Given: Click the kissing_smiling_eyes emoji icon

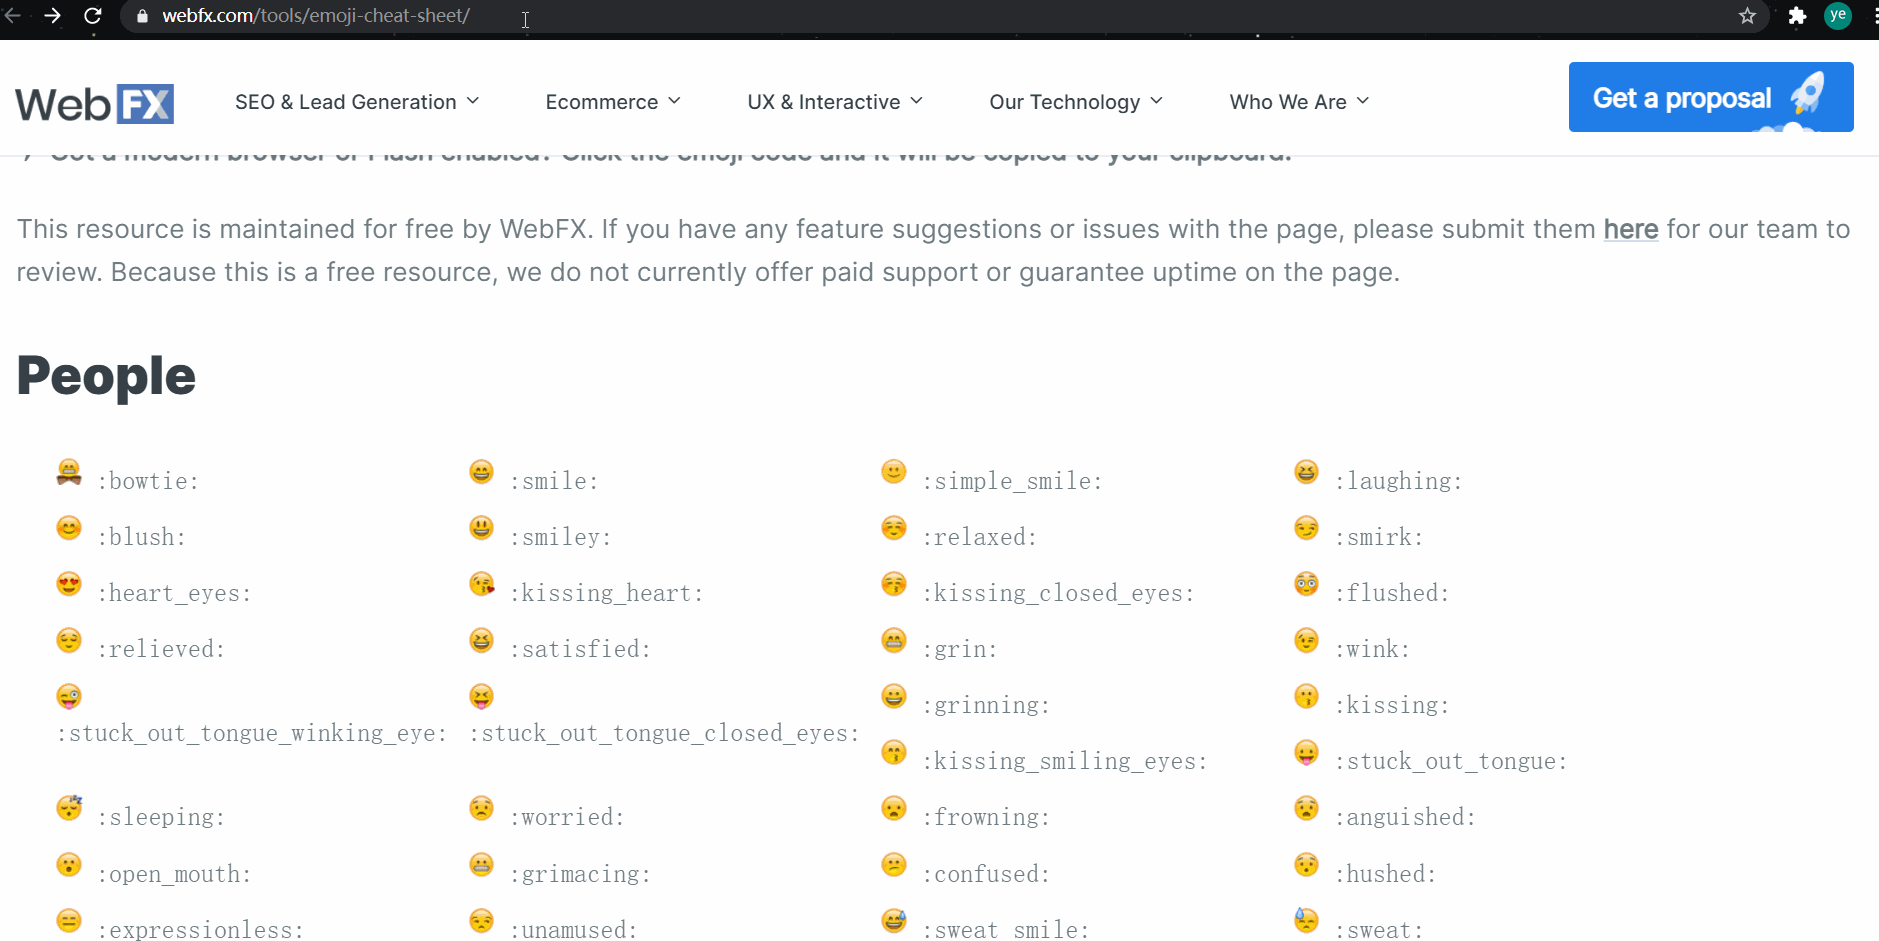Looking at the screenshot, I should tap(894, 752).
